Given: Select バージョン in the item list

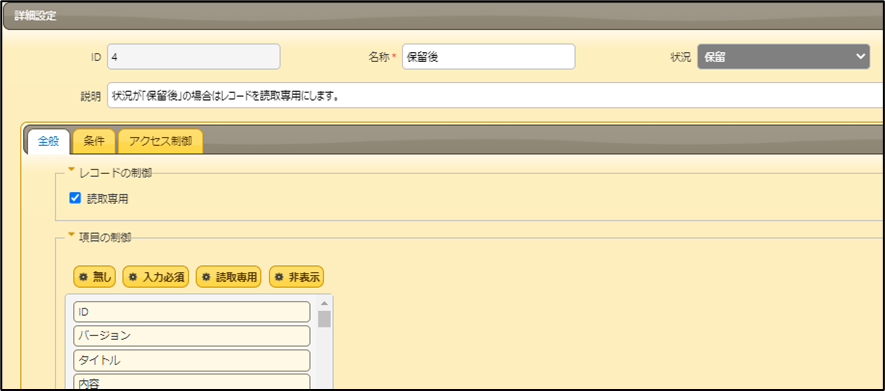Looking at the screenshot, I should point(192,336).
